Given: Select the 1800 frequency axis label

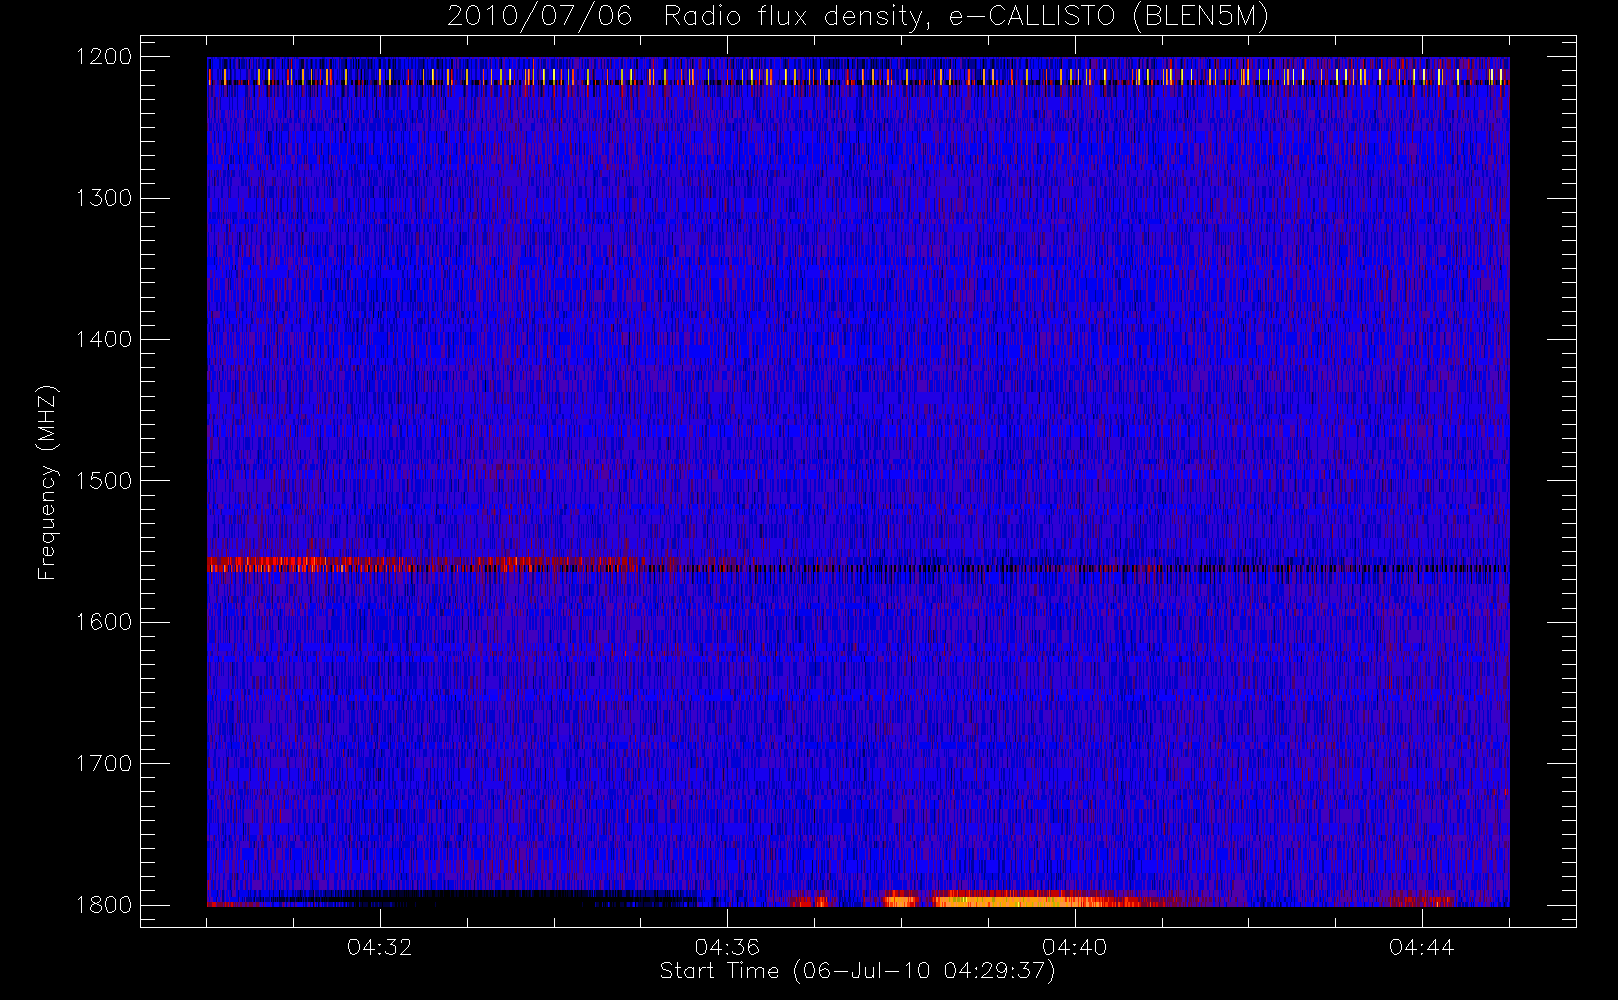Looking at the screenshot, I should pyautogui.click(x=104, y=905).
